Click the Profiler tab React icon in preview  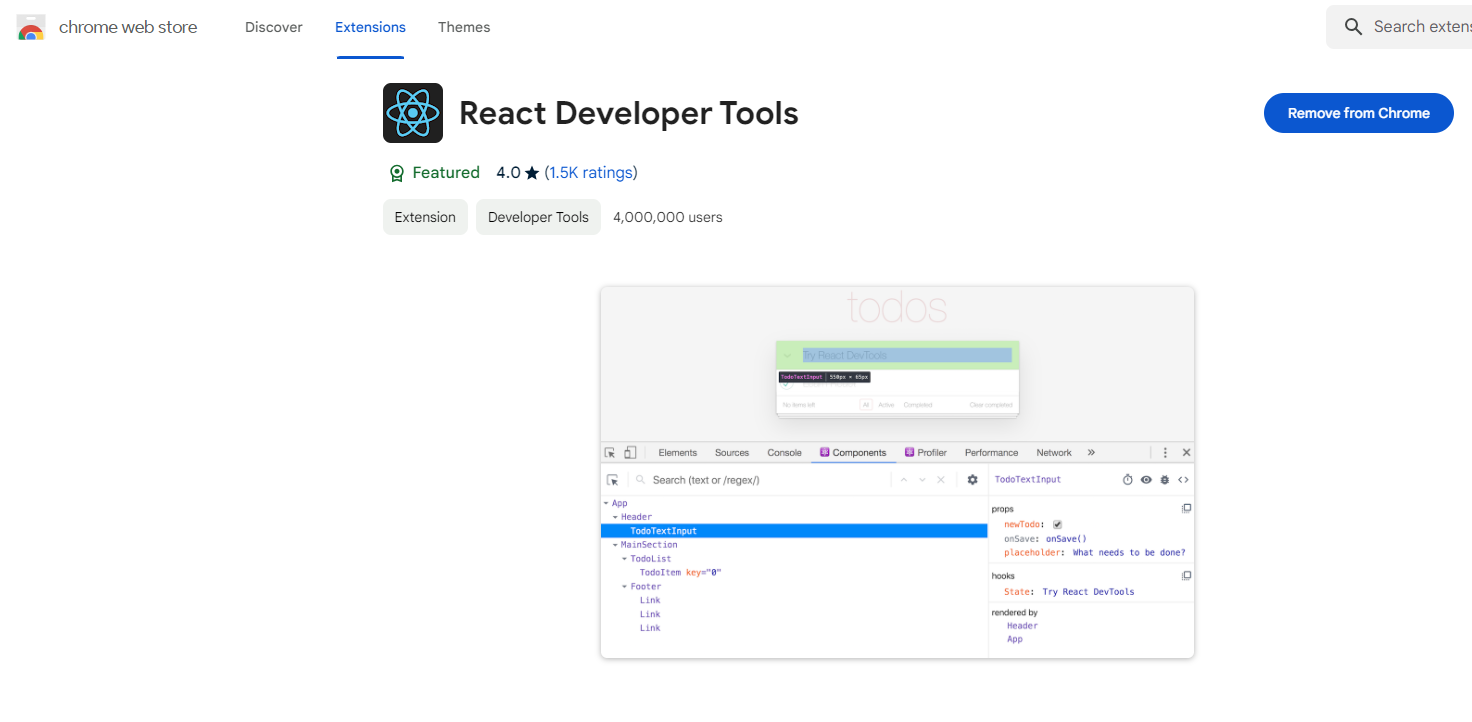[x=910, y=453]
